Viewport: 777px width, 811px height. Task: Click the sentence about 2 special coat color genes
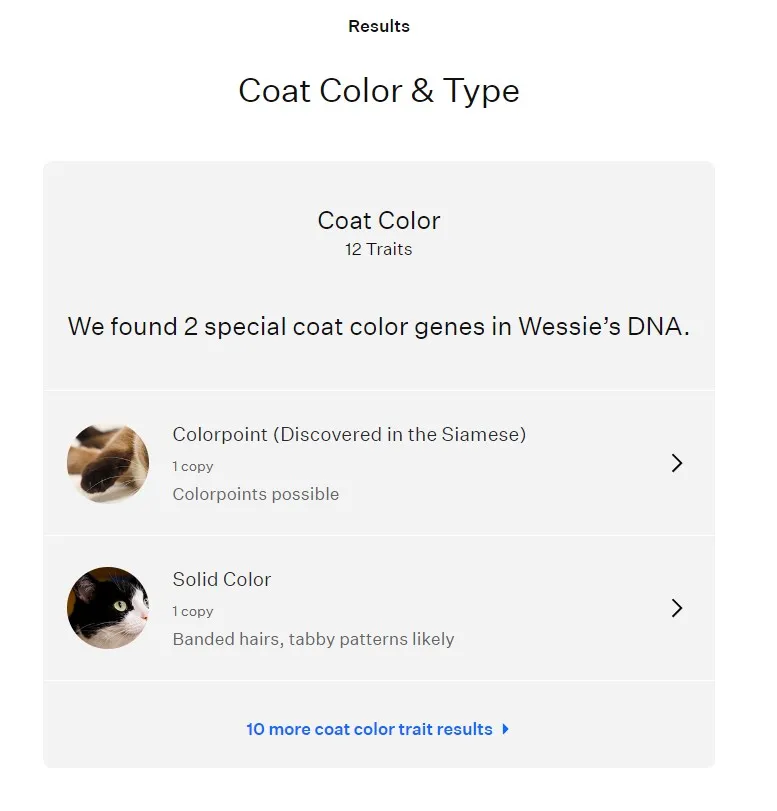tap(379, 326)
